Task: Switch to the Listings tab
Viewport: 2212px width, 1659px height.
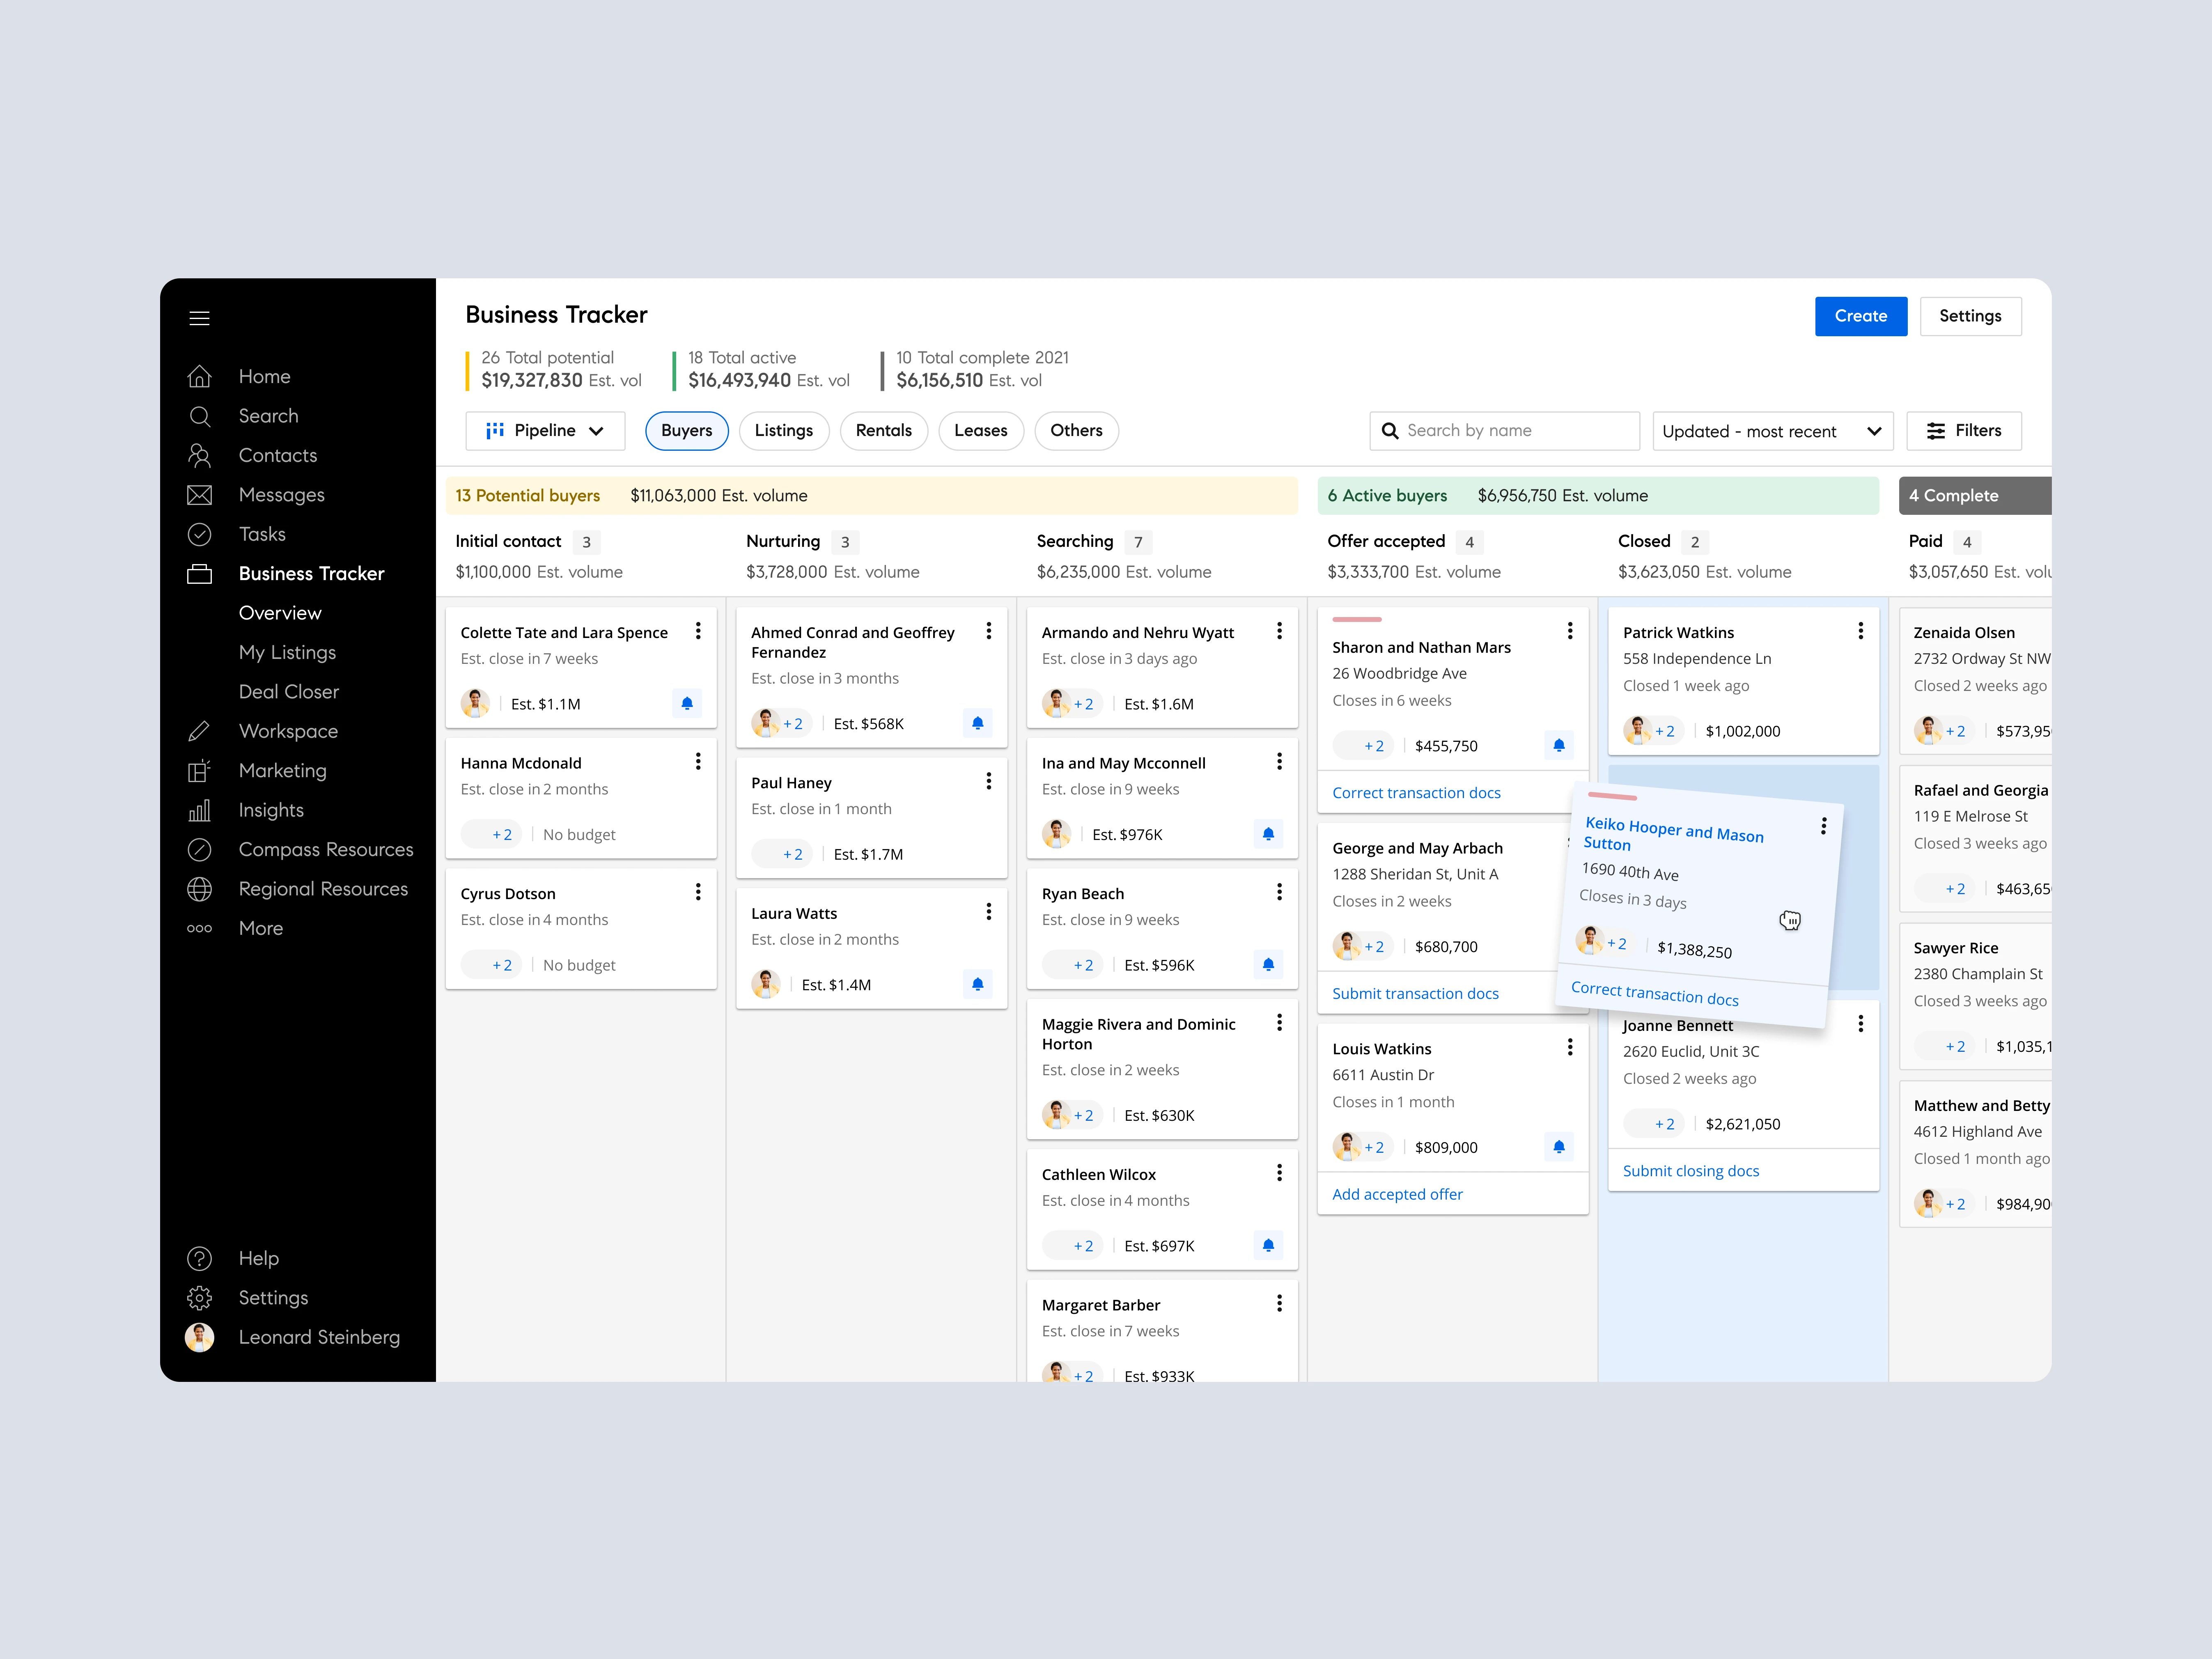Action: pyautogui.click(x=784, y=431)
